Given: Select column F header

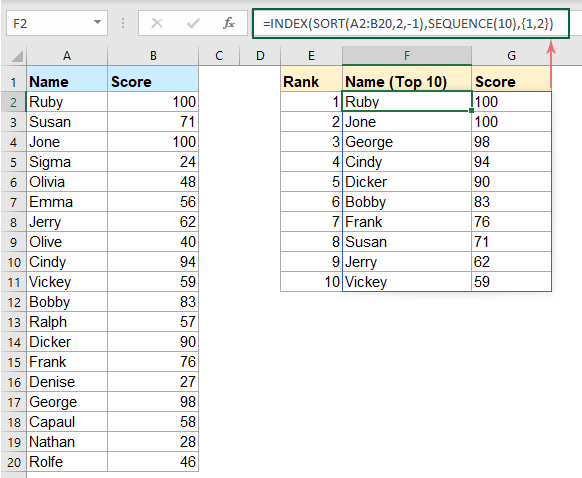Looking at the screenshot, I should coord(407,56).
